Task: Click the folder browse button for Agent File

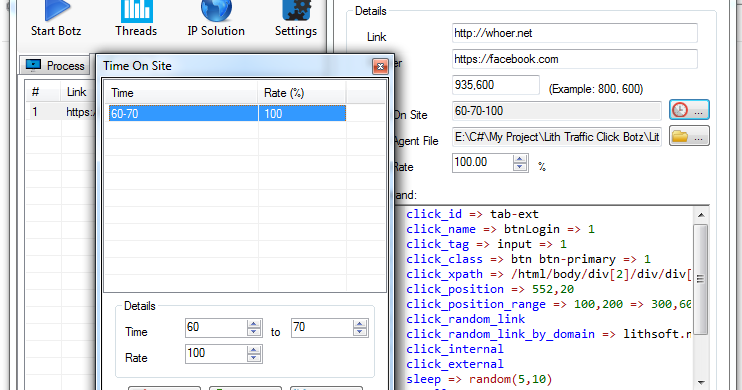Action: point(689,136)
